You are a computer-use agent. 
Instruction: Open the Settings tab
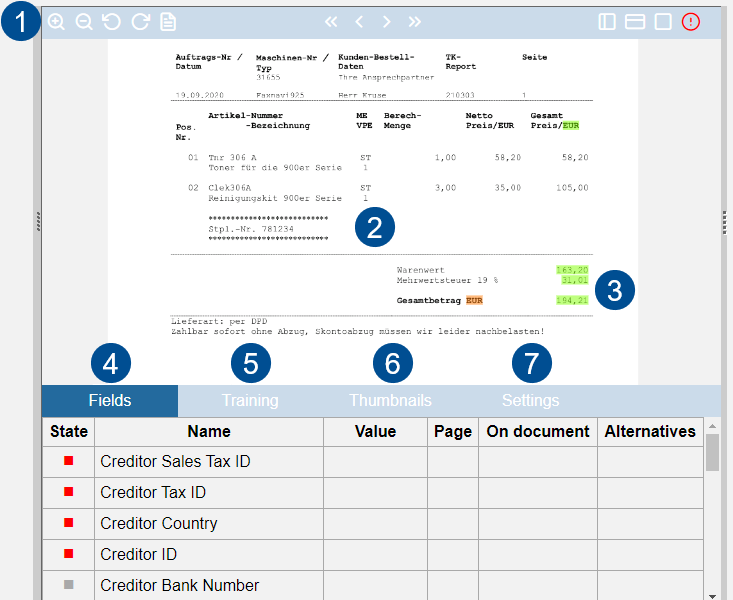pyautogui.click(x=531, y=401)
